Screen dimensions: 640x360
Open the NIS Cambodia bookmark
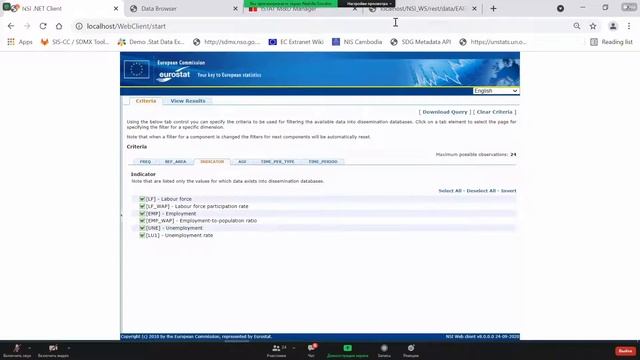(357, 42)
